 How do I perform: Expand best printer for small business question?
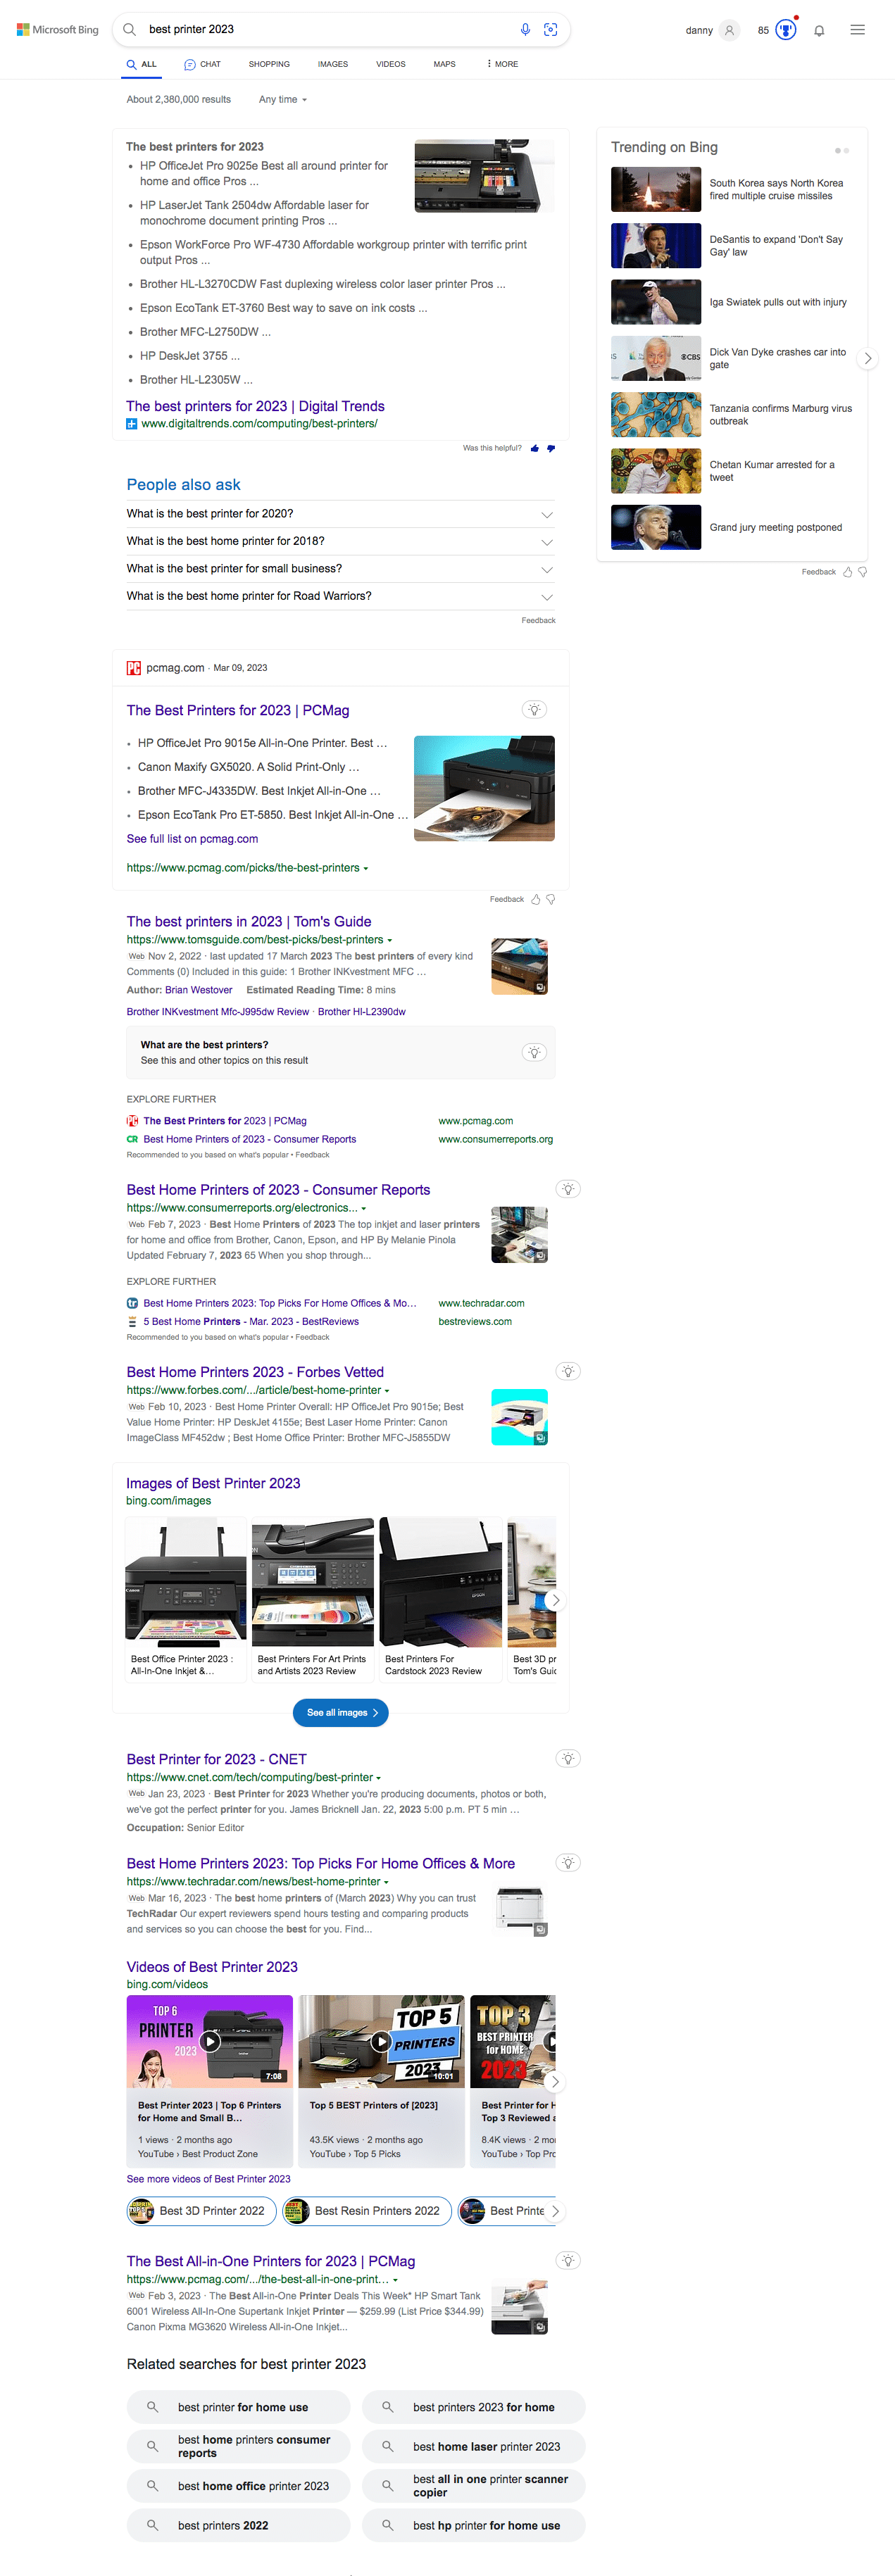340,569
